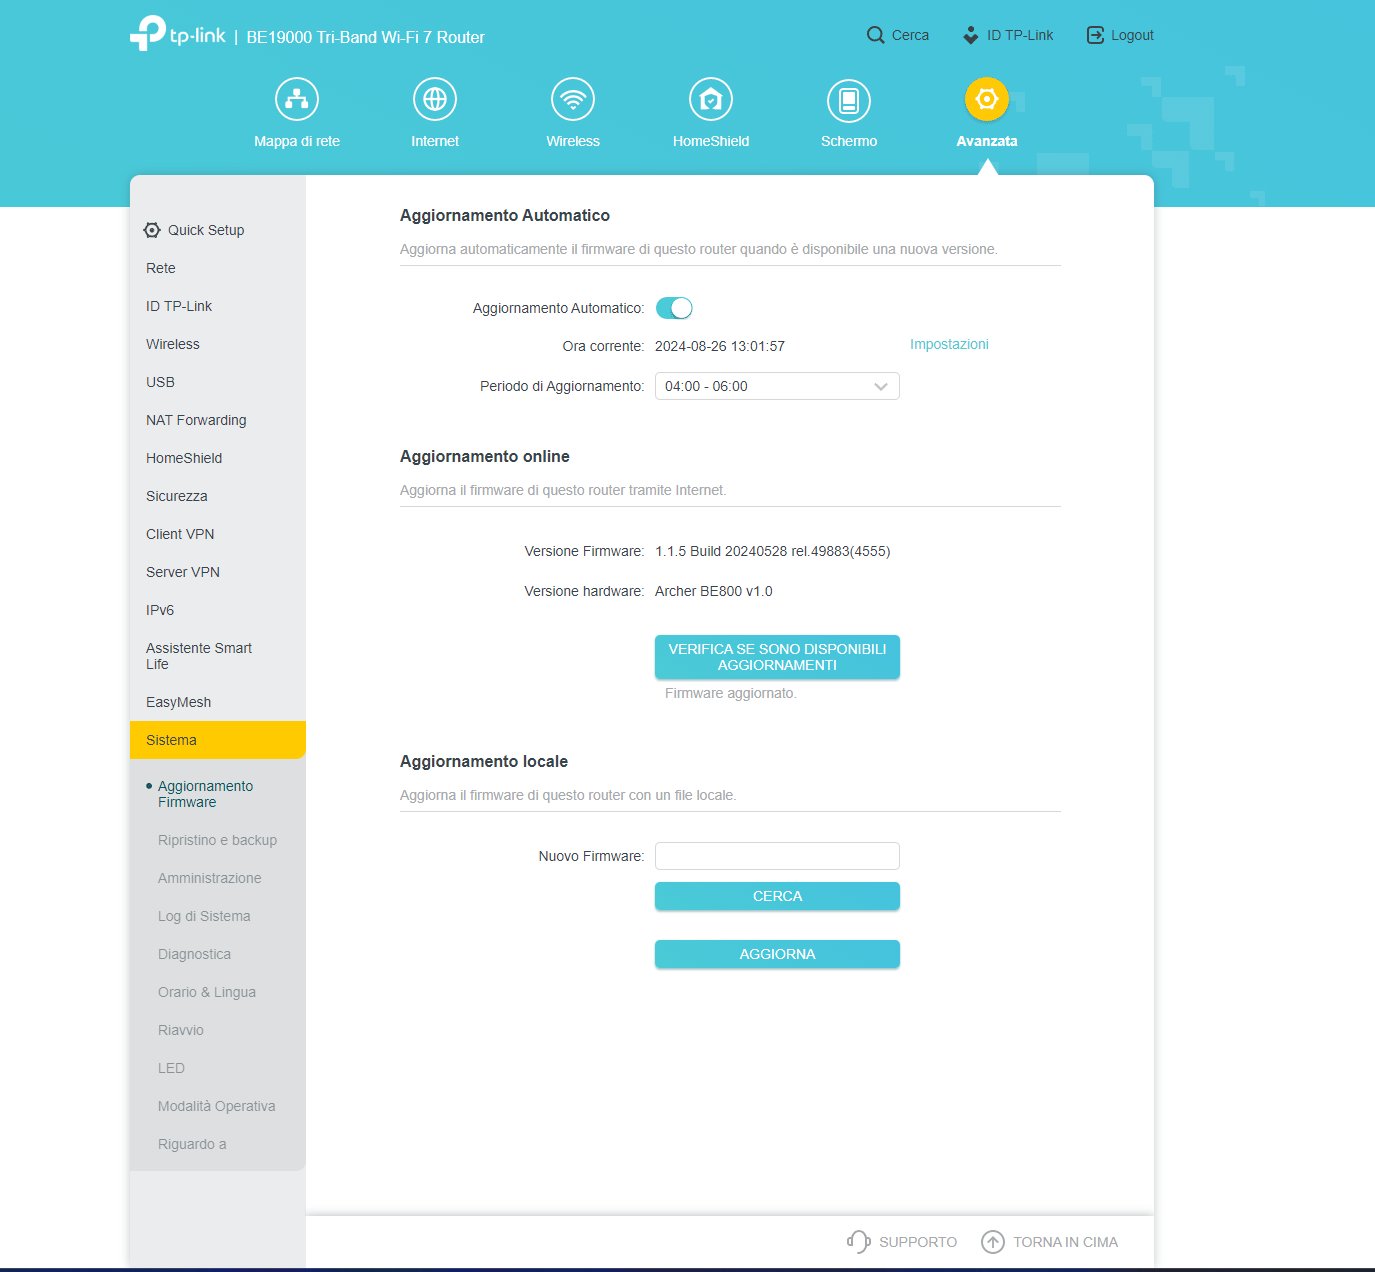Open Orario & Lingua
This screenshot has height=1272, width=1375.
point(207,992)
